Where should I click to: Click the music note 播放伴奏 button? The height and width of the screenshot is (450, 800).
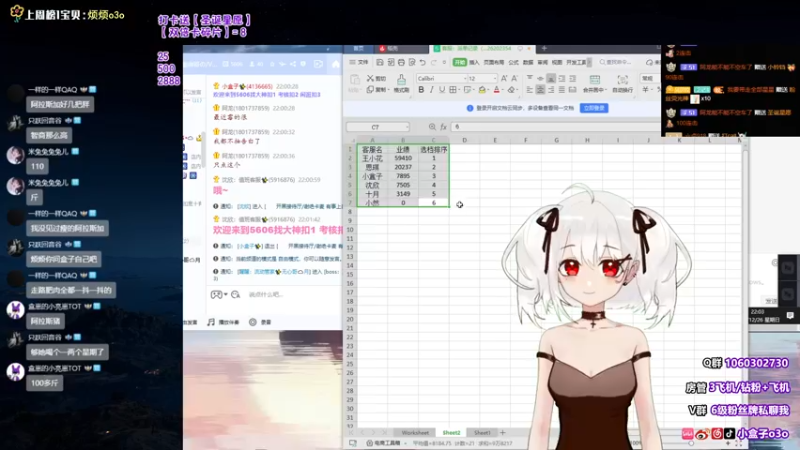pyautogui.click(x=223, y=322)
